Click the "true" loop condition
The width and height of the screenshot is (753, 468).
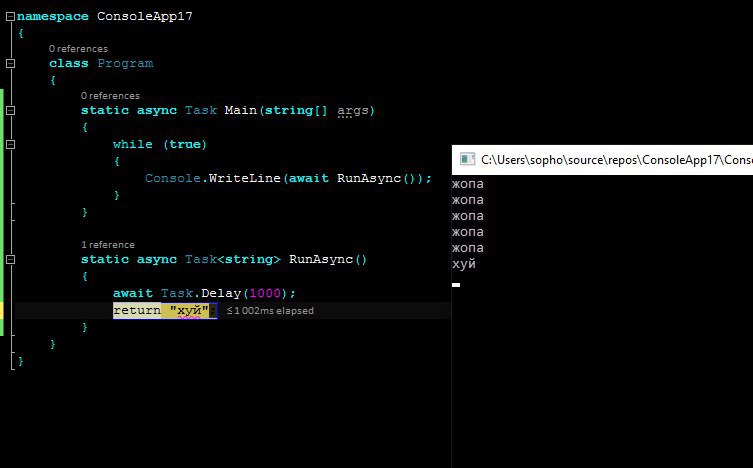[x=185, y=144]
